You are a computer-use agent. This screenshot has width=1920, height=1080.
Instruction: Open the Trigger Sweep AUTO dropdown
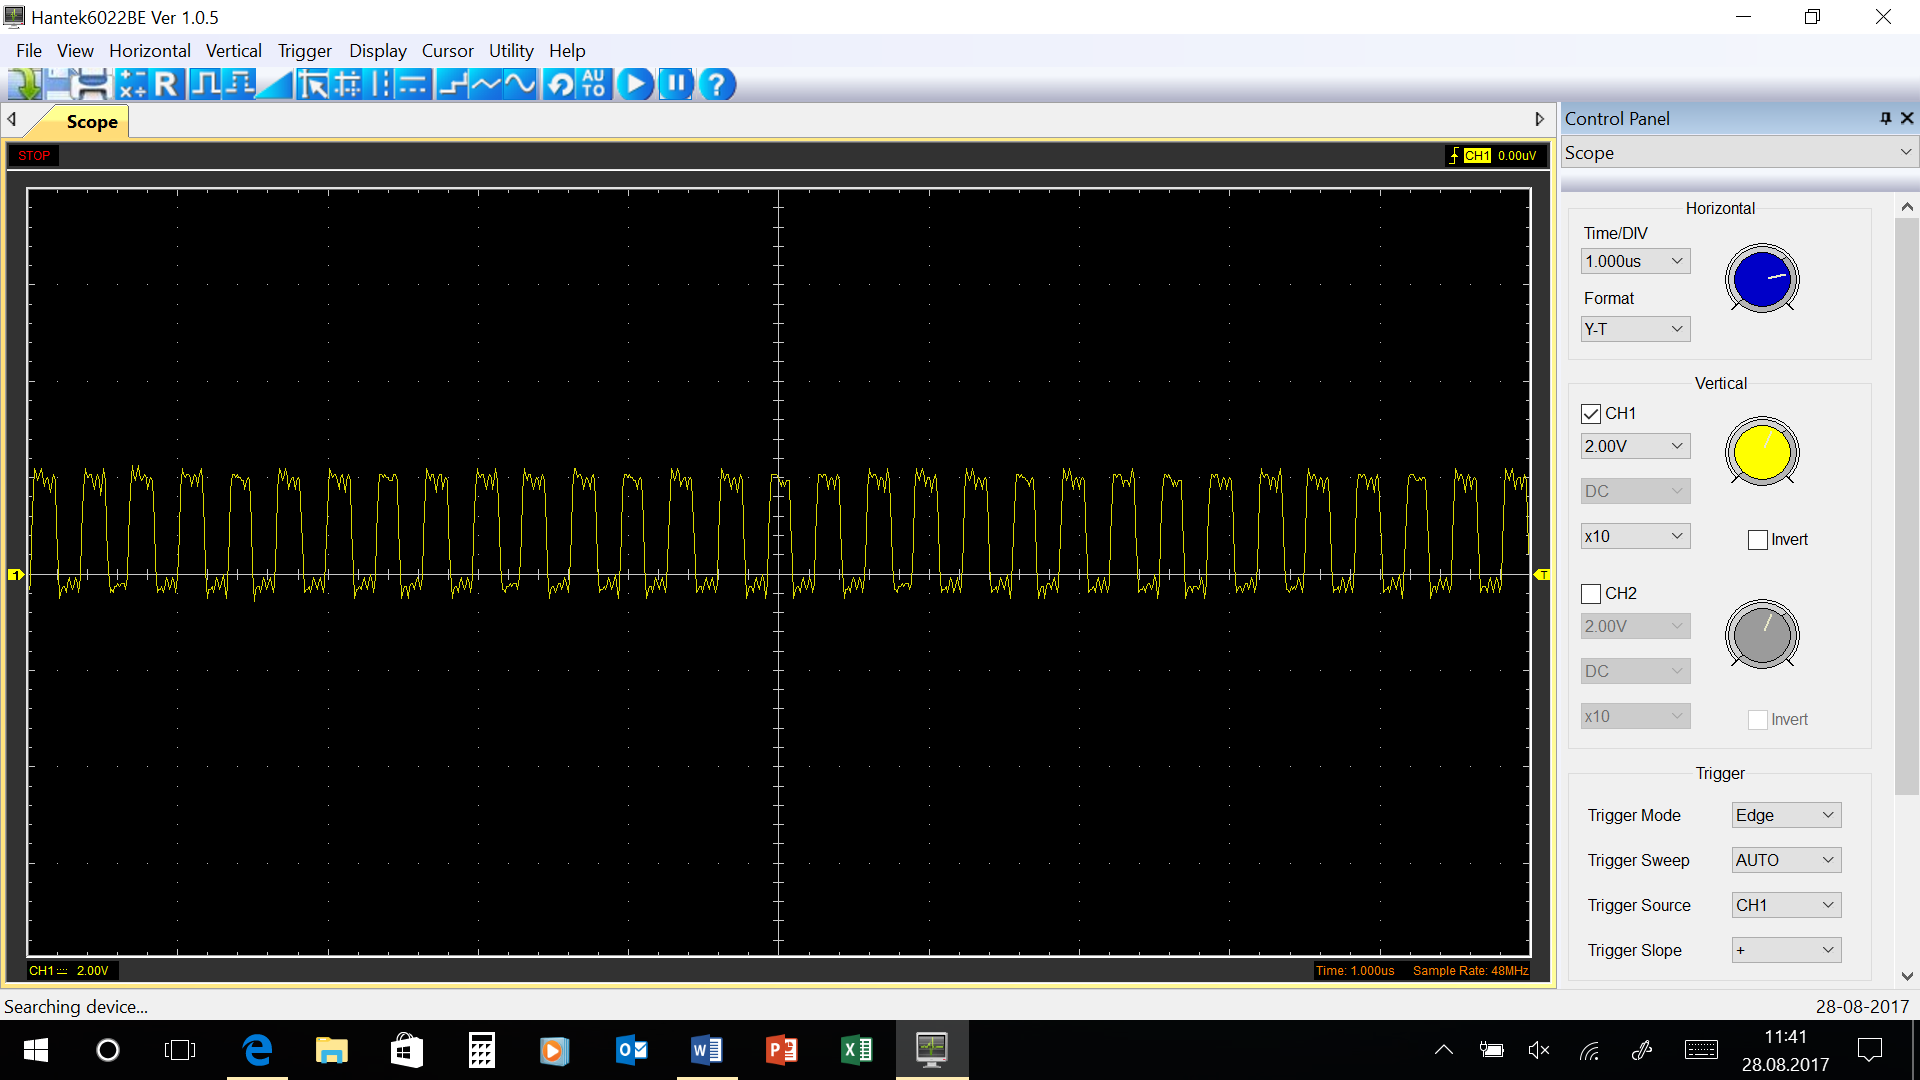1786,860
